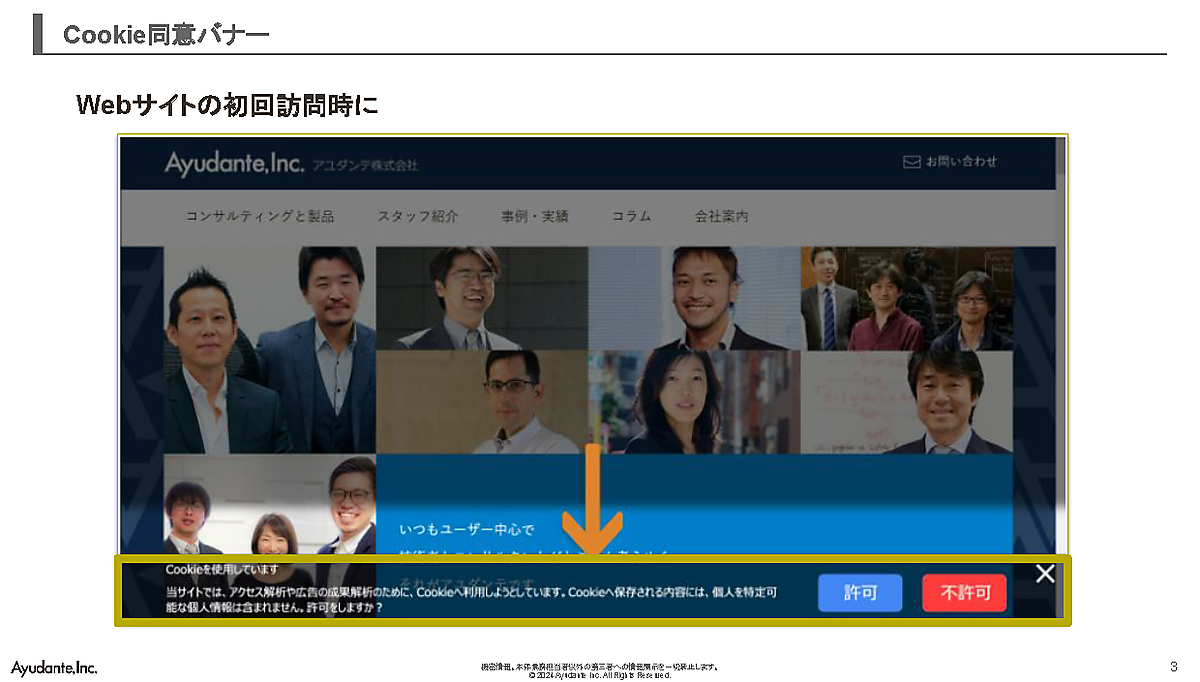This screenshot has width=1200, height=682.
Task: Click the slide page number 3
Action: [x=1173, y=666]
